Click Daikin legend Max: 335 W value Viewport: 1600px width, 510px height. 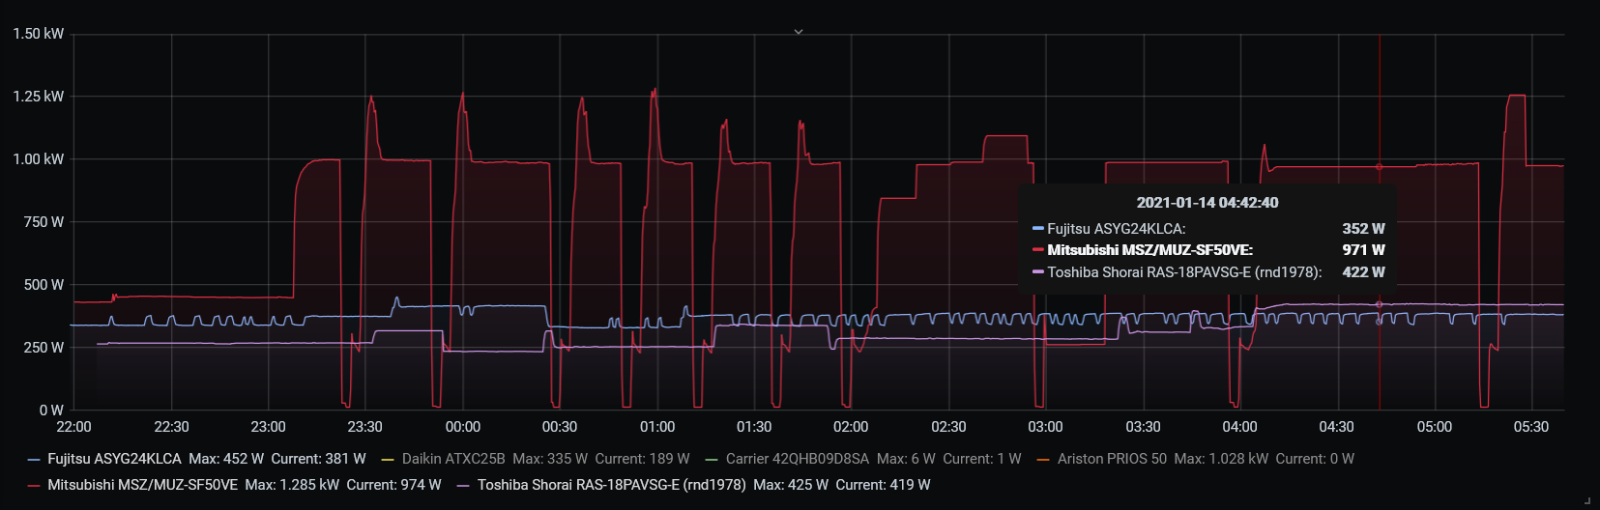[x=550, y=459]
